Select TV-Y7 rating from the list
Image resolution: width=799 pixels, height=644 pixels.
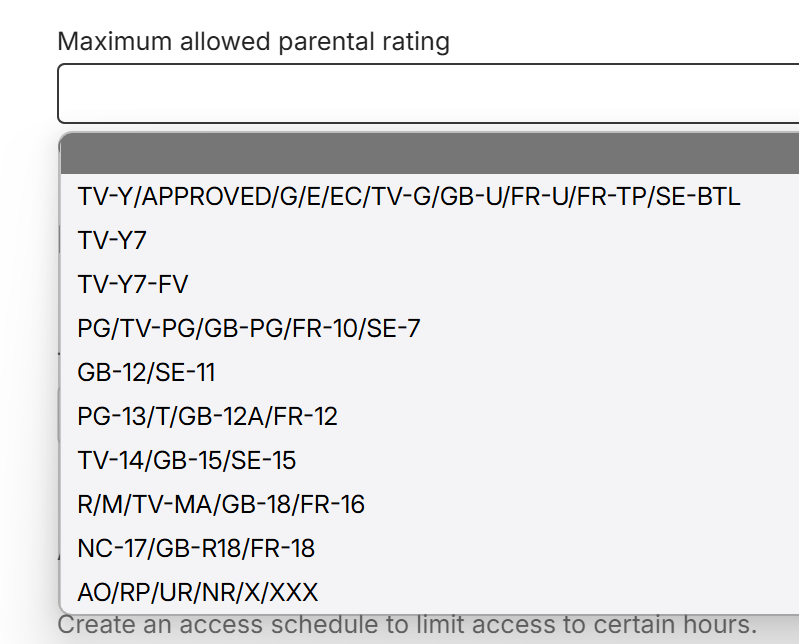click(x=113, y=241)
